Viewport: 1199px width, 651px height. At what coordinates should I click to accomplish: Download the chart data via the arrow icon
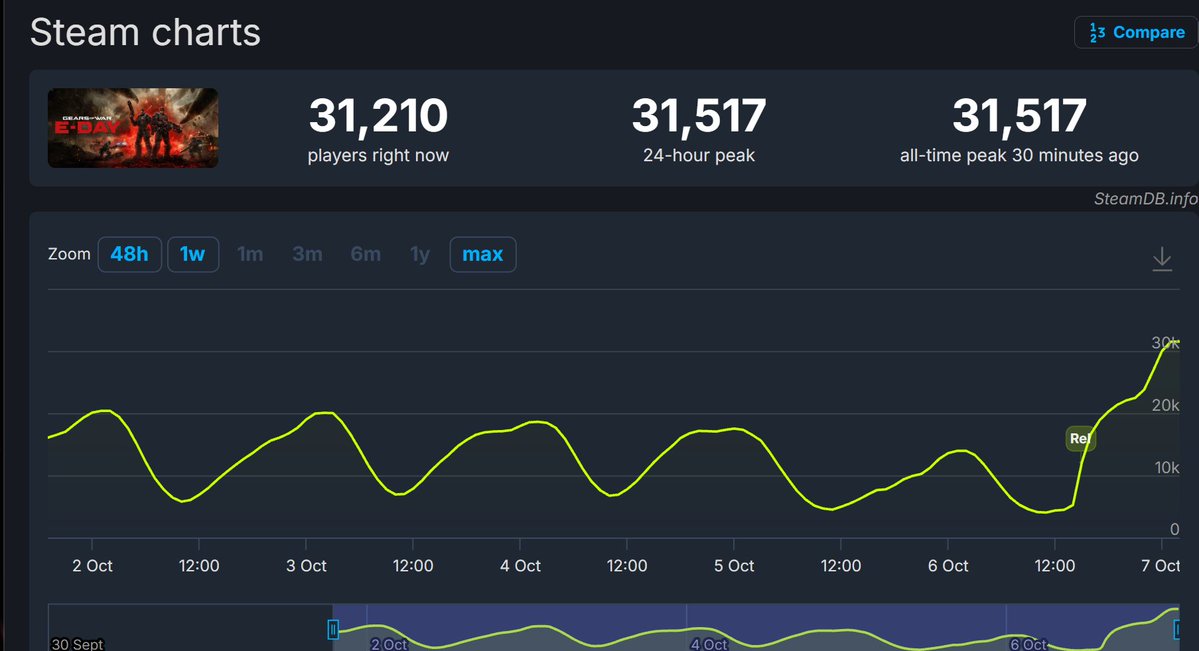1162,259
